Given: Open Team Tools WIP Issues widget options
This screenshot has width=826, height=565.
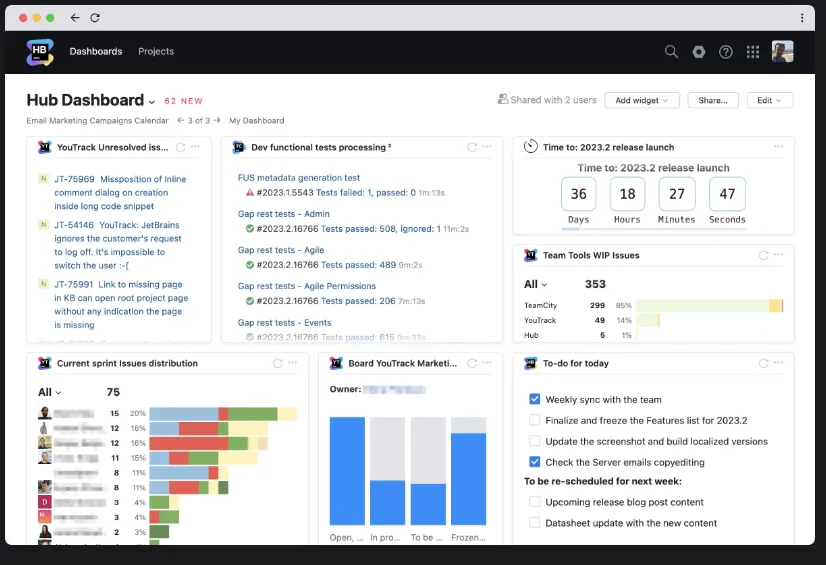Looking at the screenshot, I should coord(779,255).
